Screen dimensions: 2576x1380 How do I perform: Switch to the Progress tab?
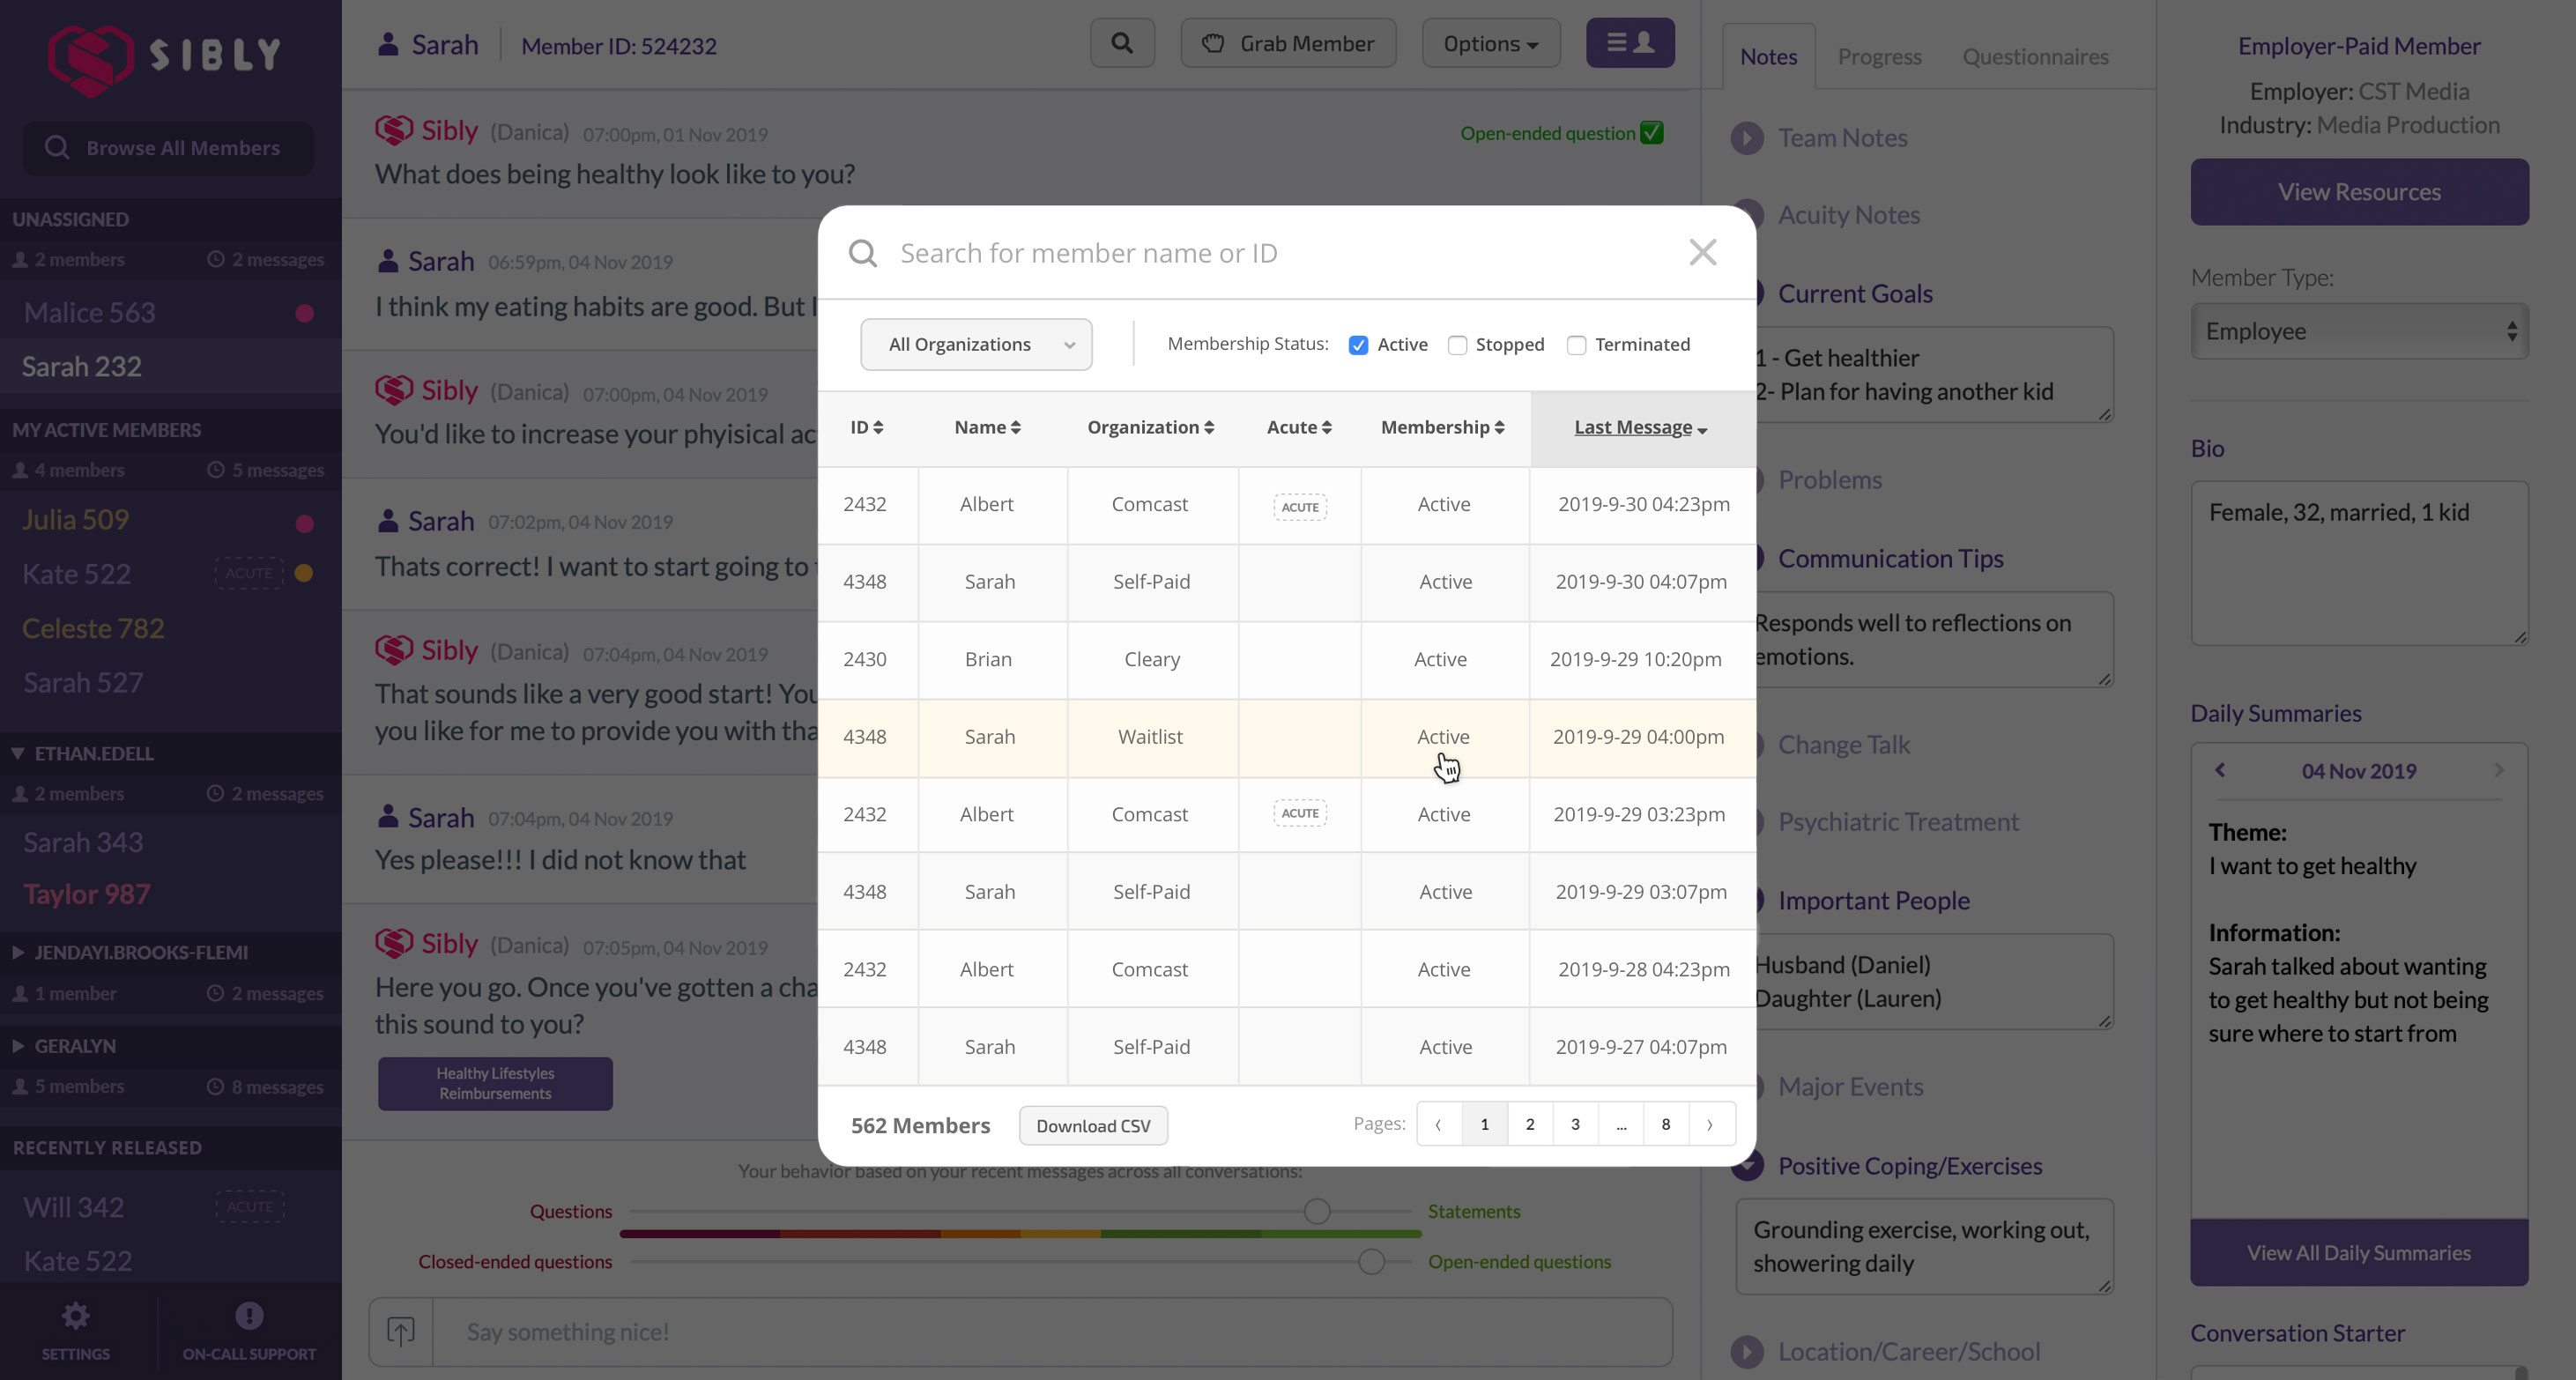coord(1879,57)
